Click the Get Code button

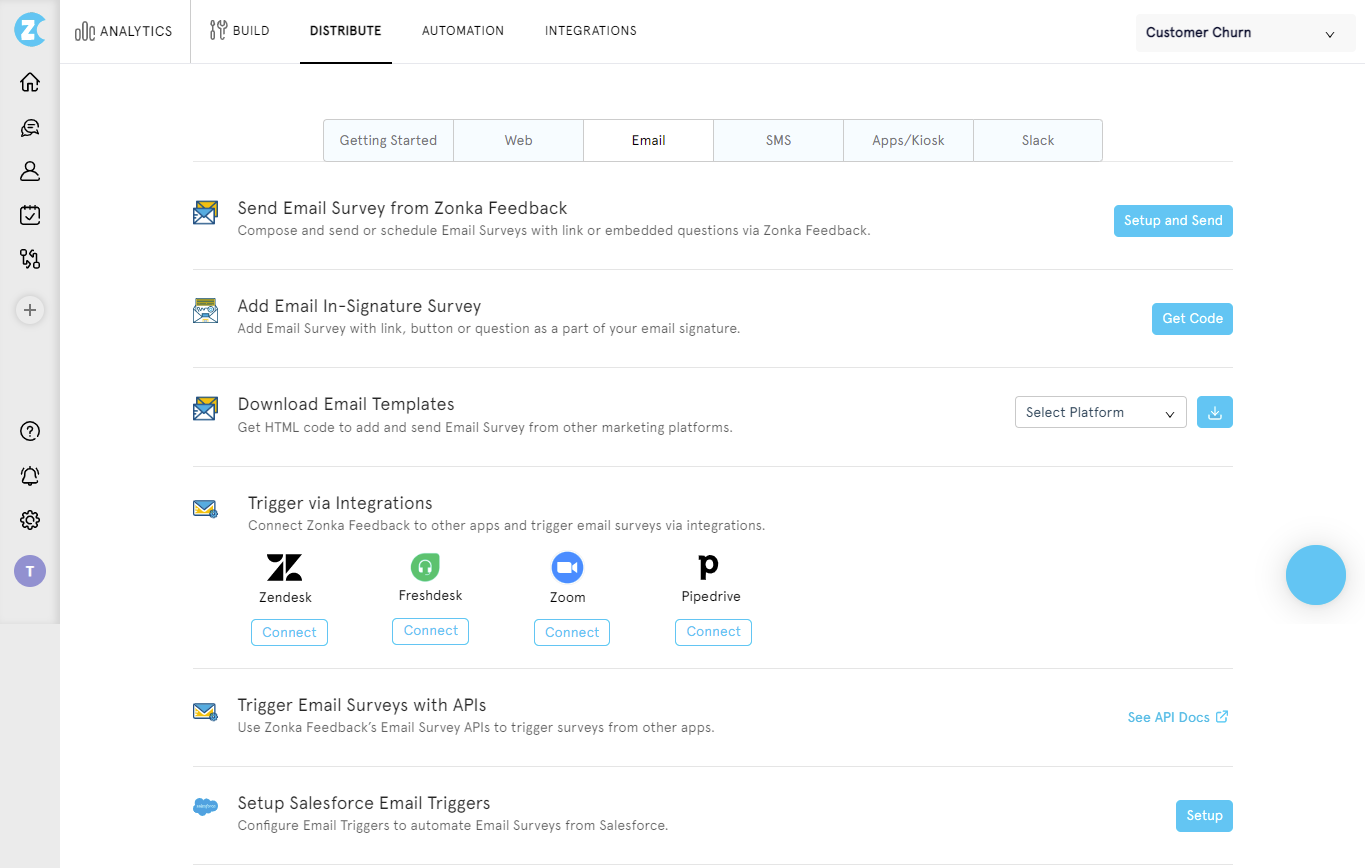coord(1192,319)
